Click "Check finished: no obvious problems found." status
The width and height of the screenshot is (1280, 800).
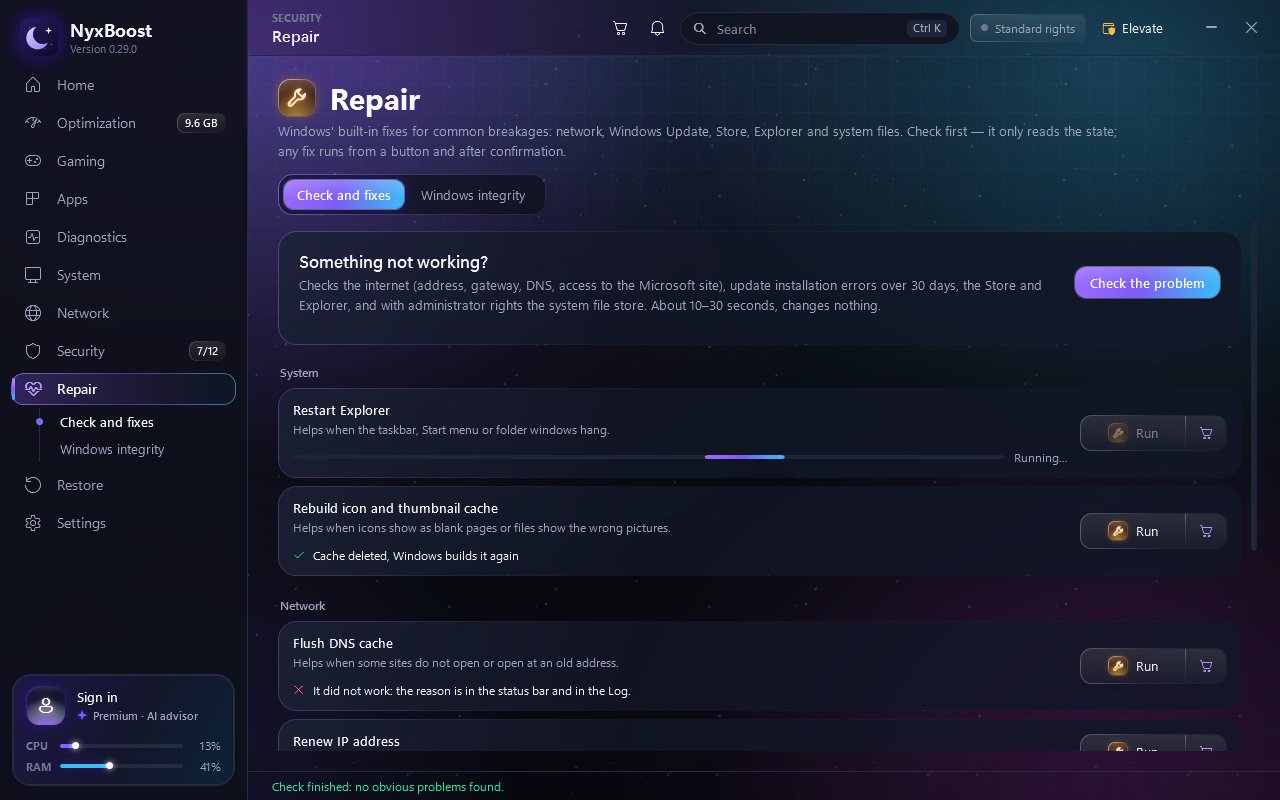pyautogui.click(x=388, y=787)
